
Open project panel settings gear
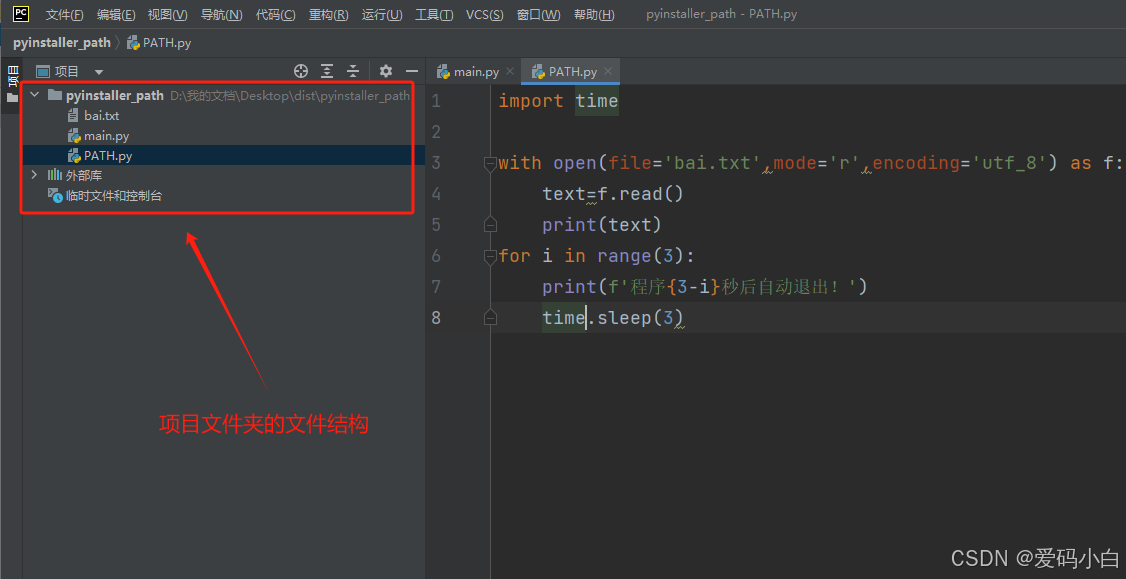pos(386,71)
